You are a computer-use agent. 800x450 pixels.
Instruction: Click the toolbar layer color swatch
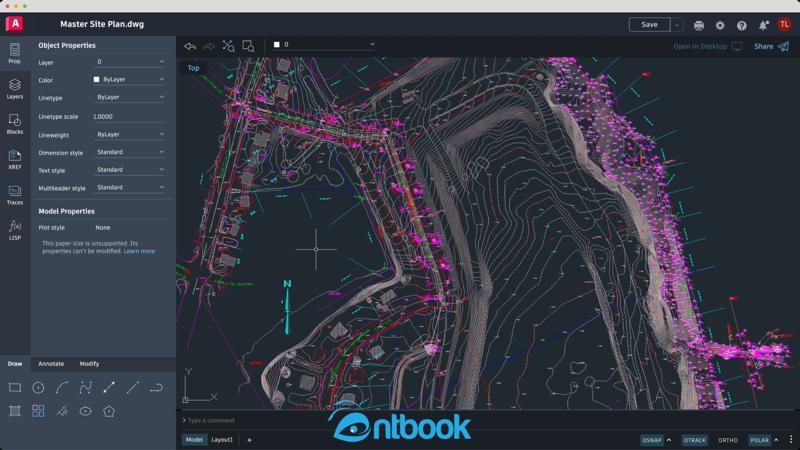coord(277,45)
